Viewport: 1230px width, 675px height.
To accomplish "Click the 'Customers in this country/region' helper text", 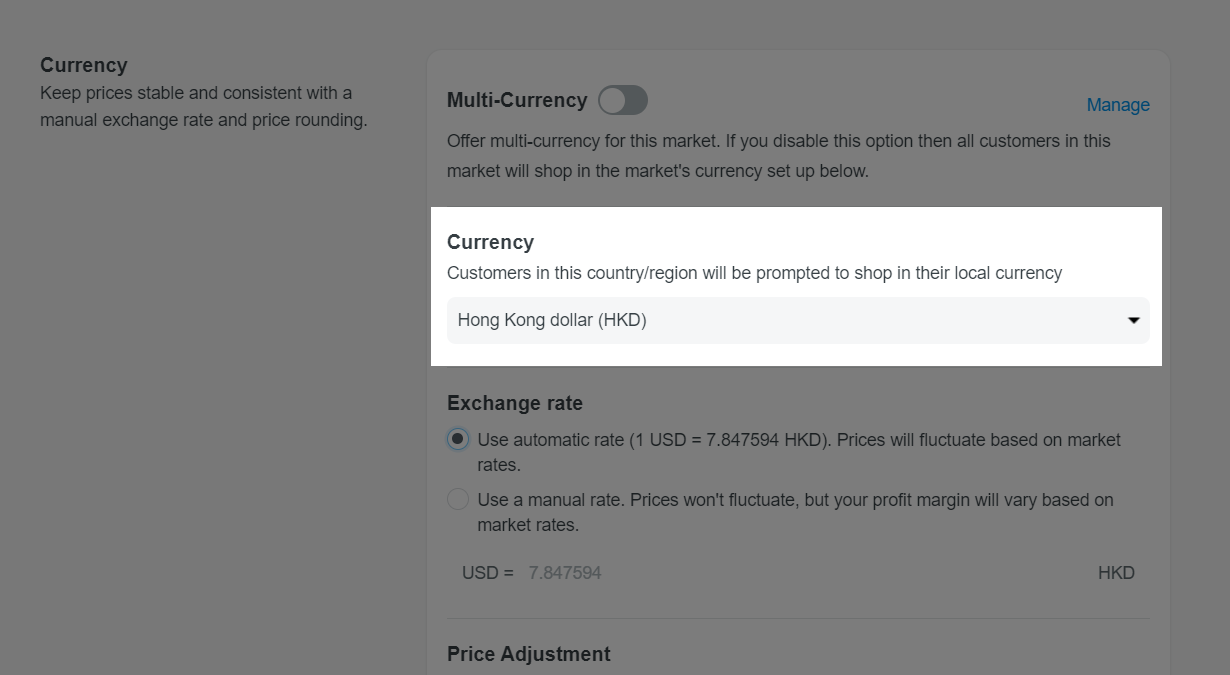I will coord(754,273).
